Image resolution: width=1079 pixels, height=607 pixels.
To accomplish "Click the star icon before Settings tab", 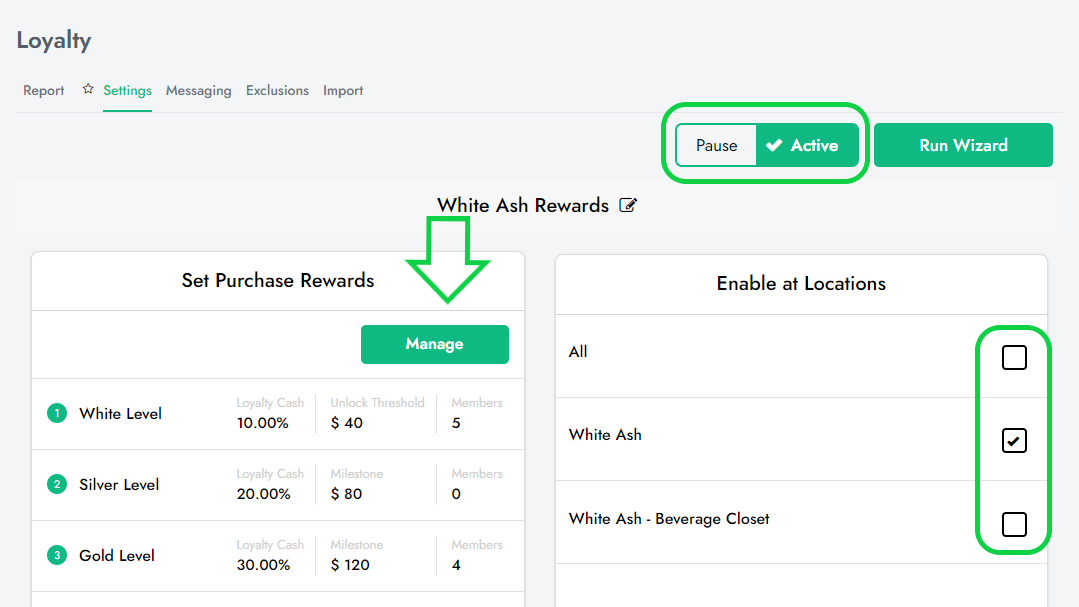I will click(x=88, y=89).
